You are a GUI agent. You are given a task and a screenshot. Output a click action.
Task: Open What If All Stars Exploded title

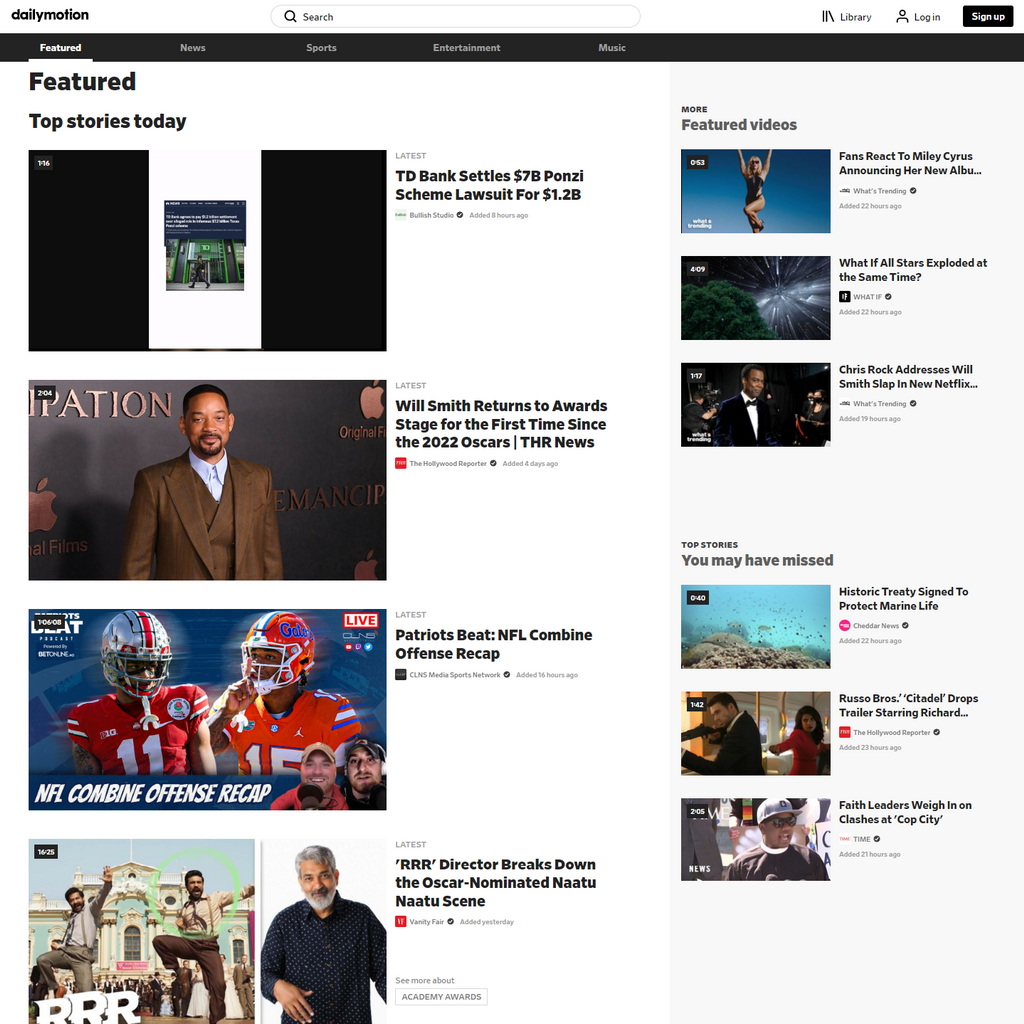(913, 270)
